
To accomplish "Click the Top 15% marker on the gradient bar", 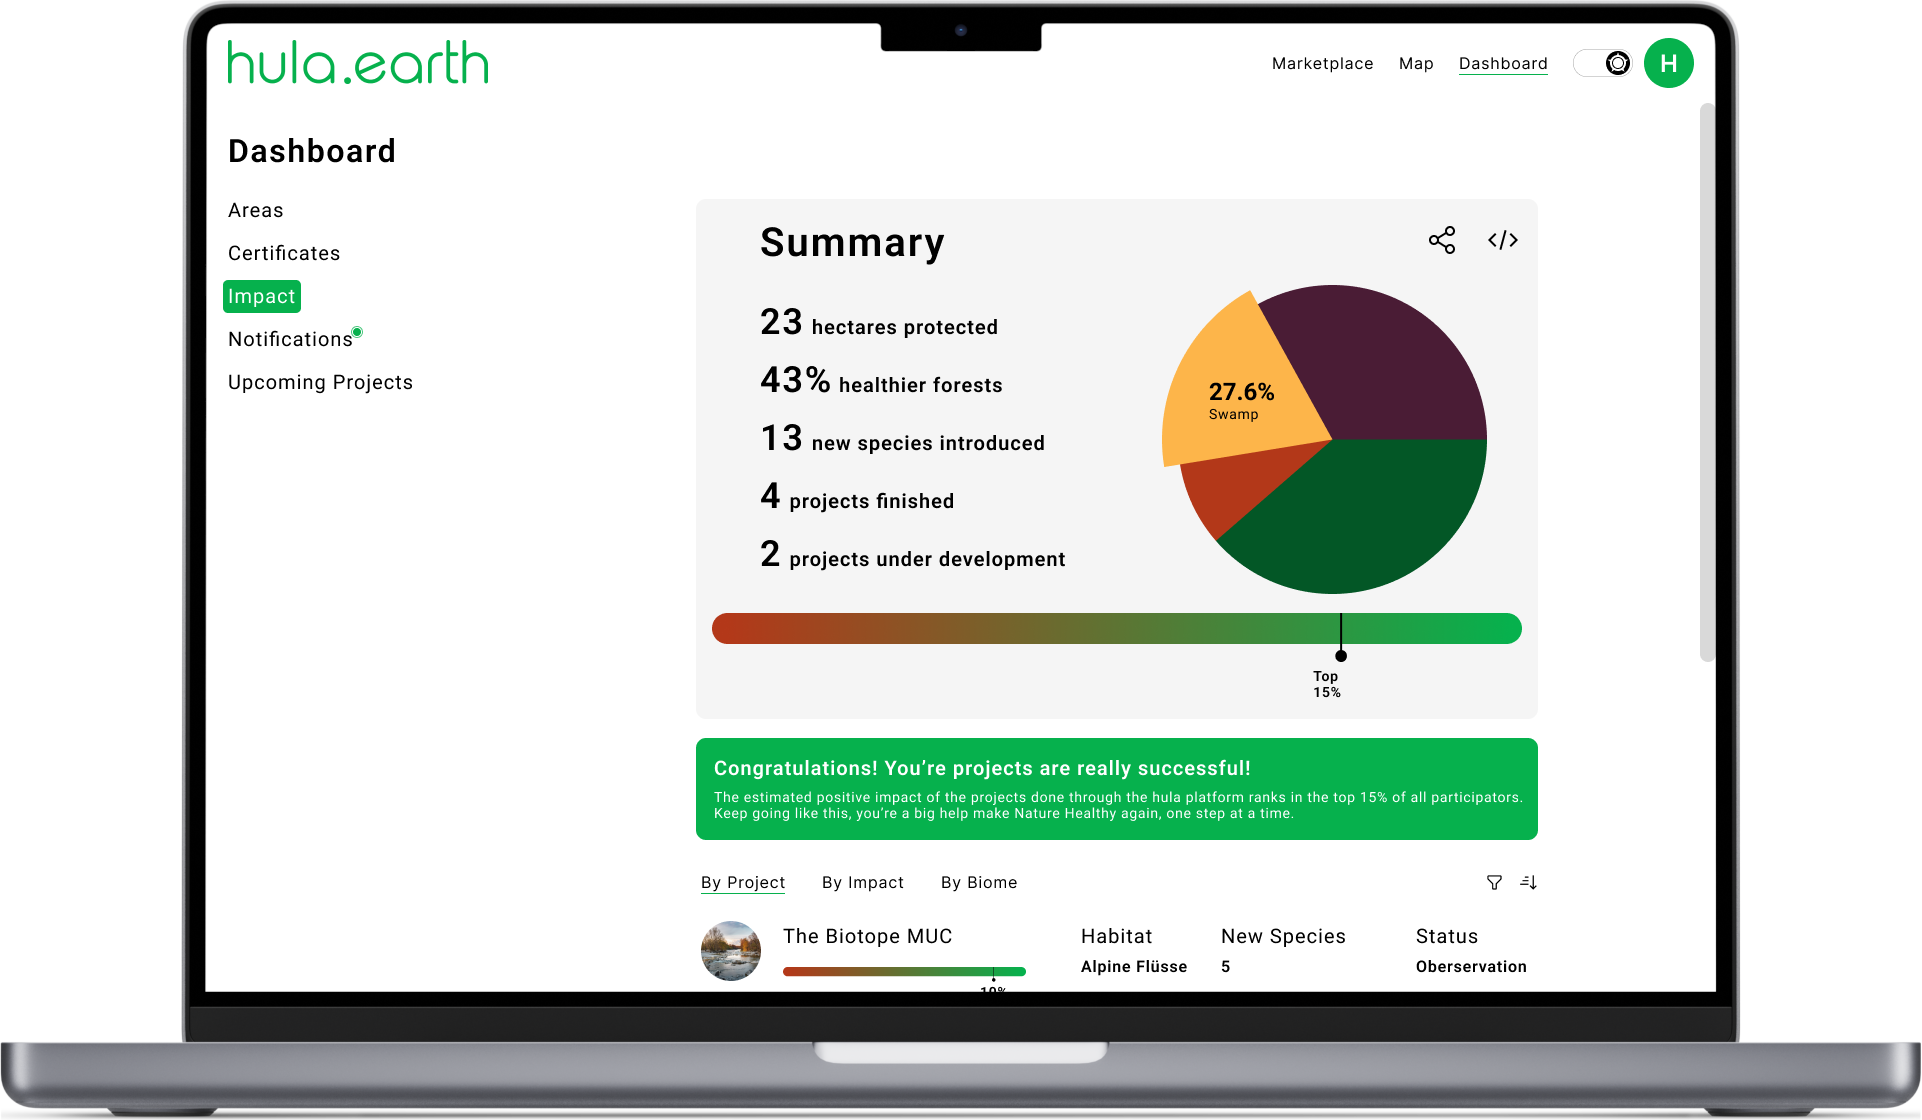I will 1341,655.
